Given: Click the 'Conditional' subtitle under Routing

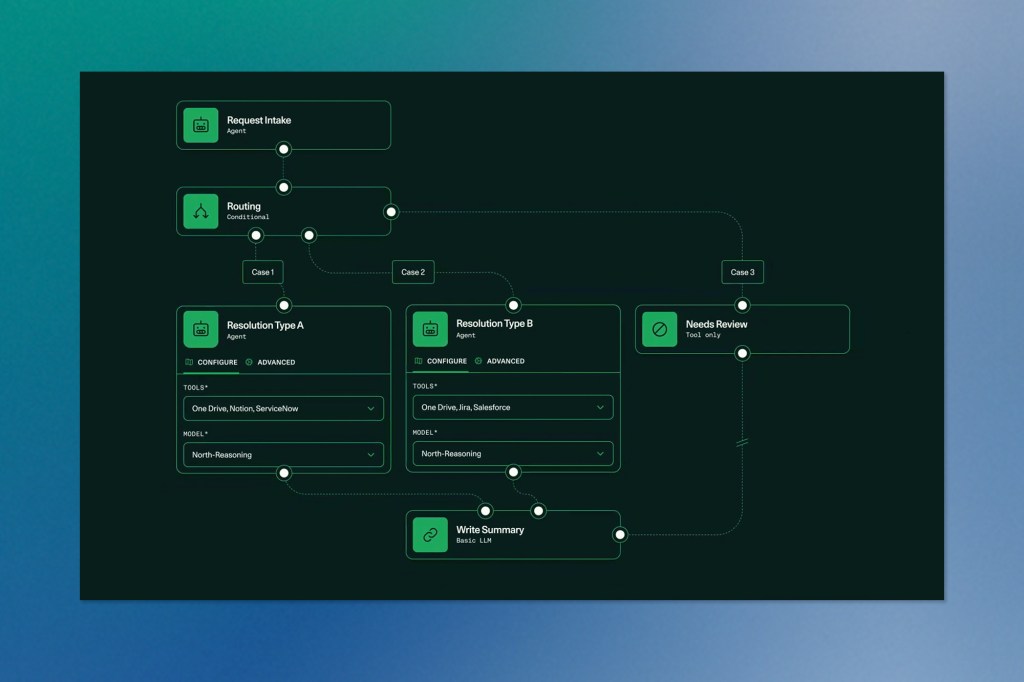Looking at the screenshot, I should click(x=248, y=217).
